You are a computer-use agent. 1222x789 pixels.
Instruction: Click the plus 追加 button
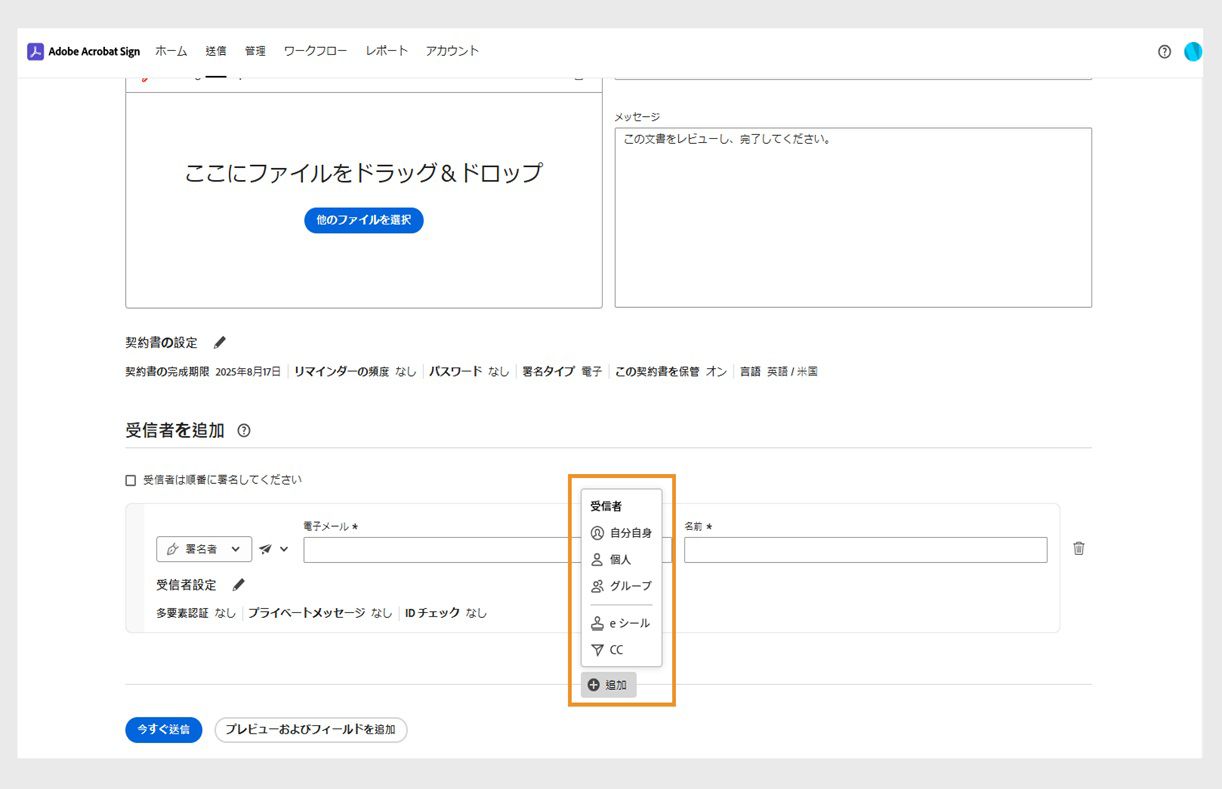pyautogui.click(x=608, y=684)
